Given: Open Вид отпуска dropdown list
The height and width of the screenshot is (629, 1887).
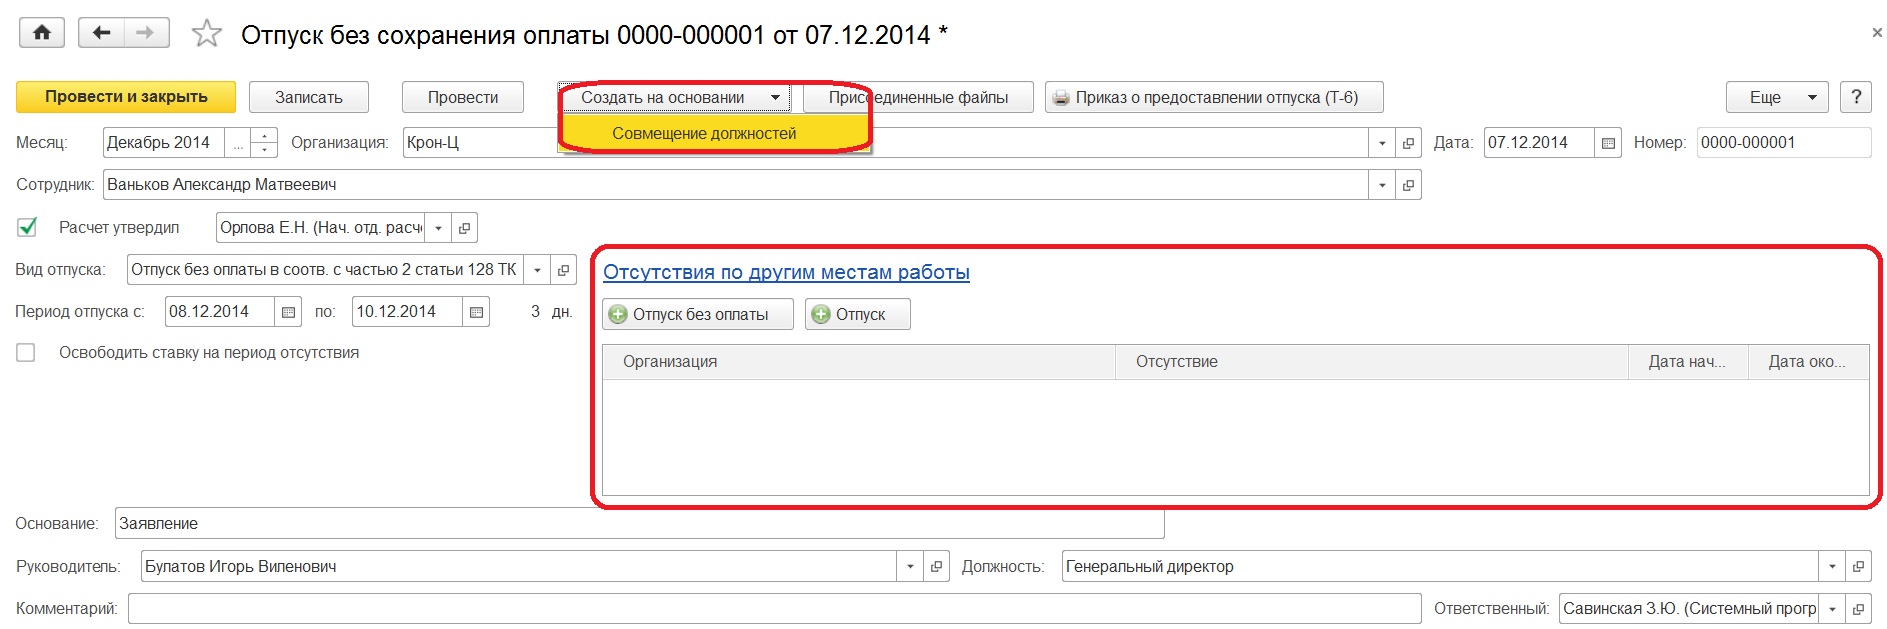Looking at the screenshot, I should tap(538, 270).
